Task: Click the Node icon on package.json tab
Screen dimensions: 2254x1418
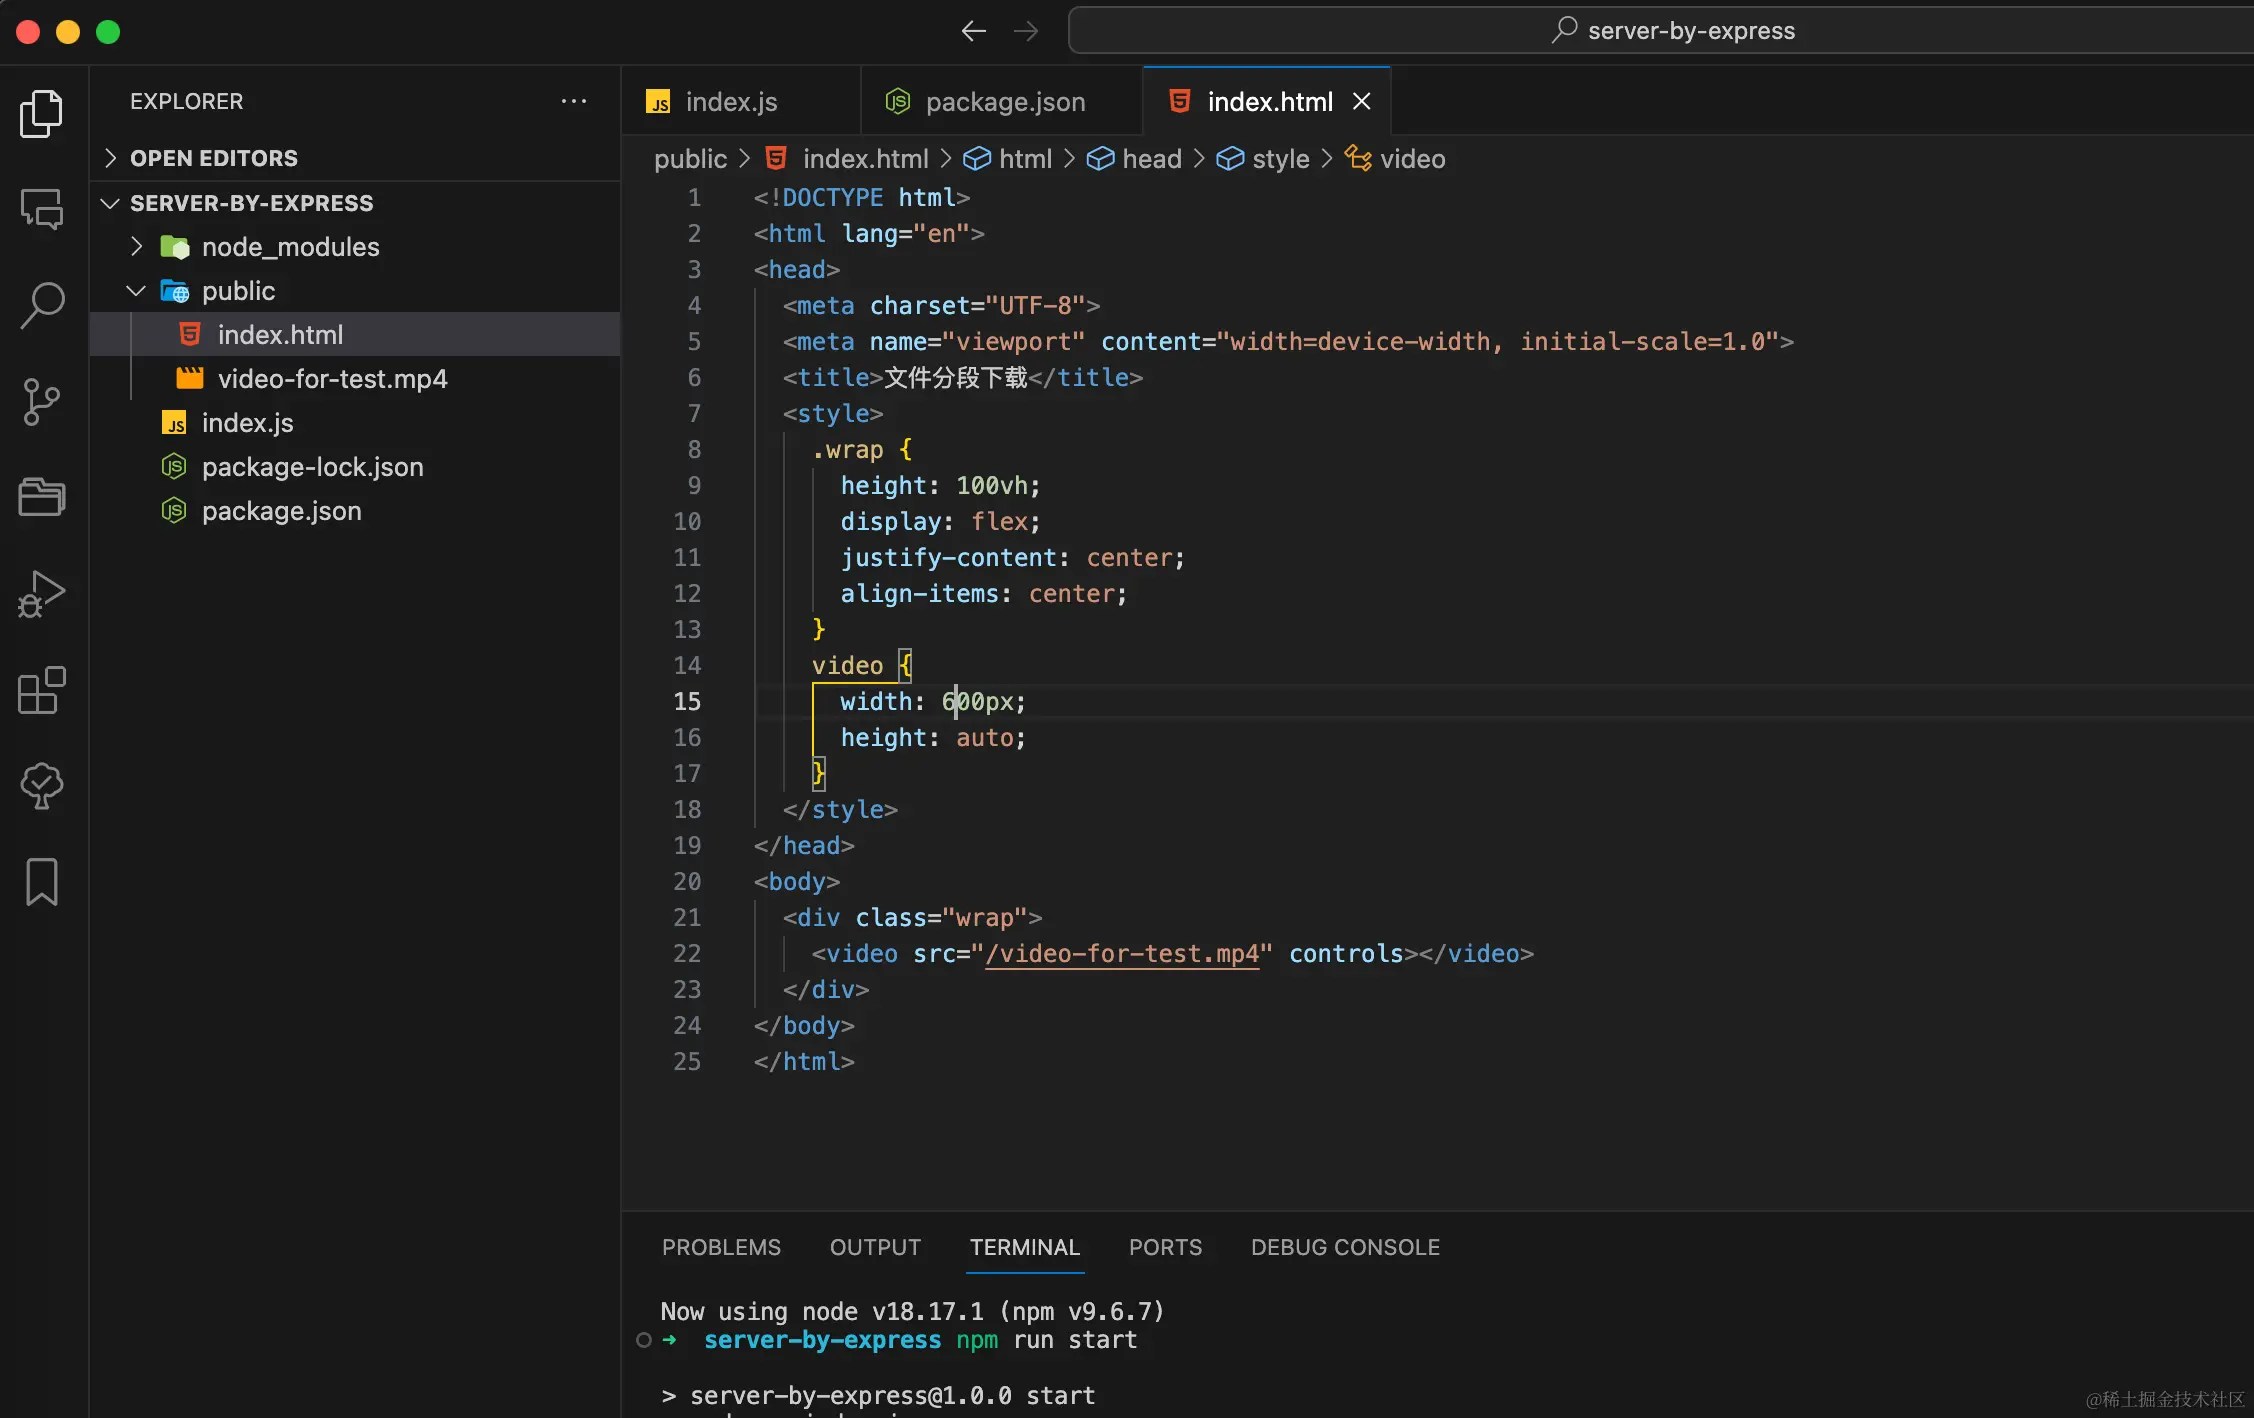Action: 898,101
